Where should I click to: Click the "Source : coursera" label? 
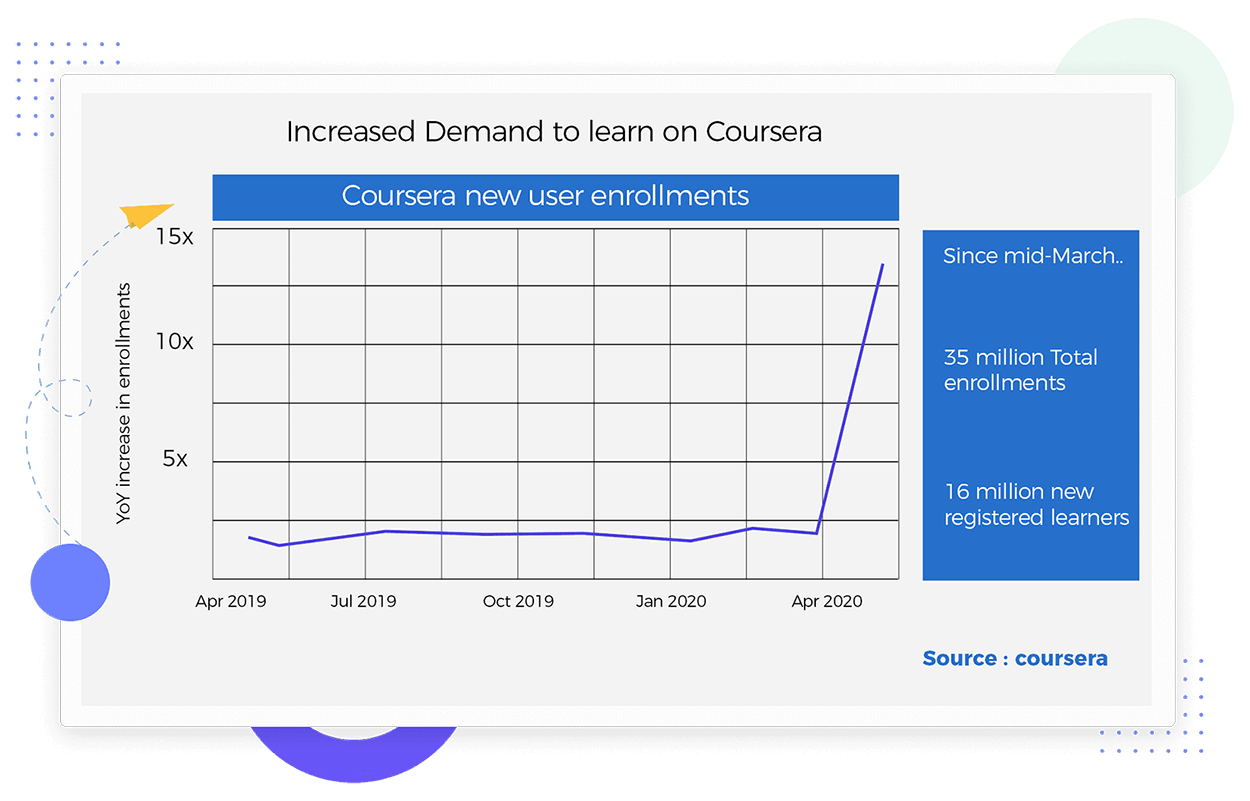pos(1015,659)
